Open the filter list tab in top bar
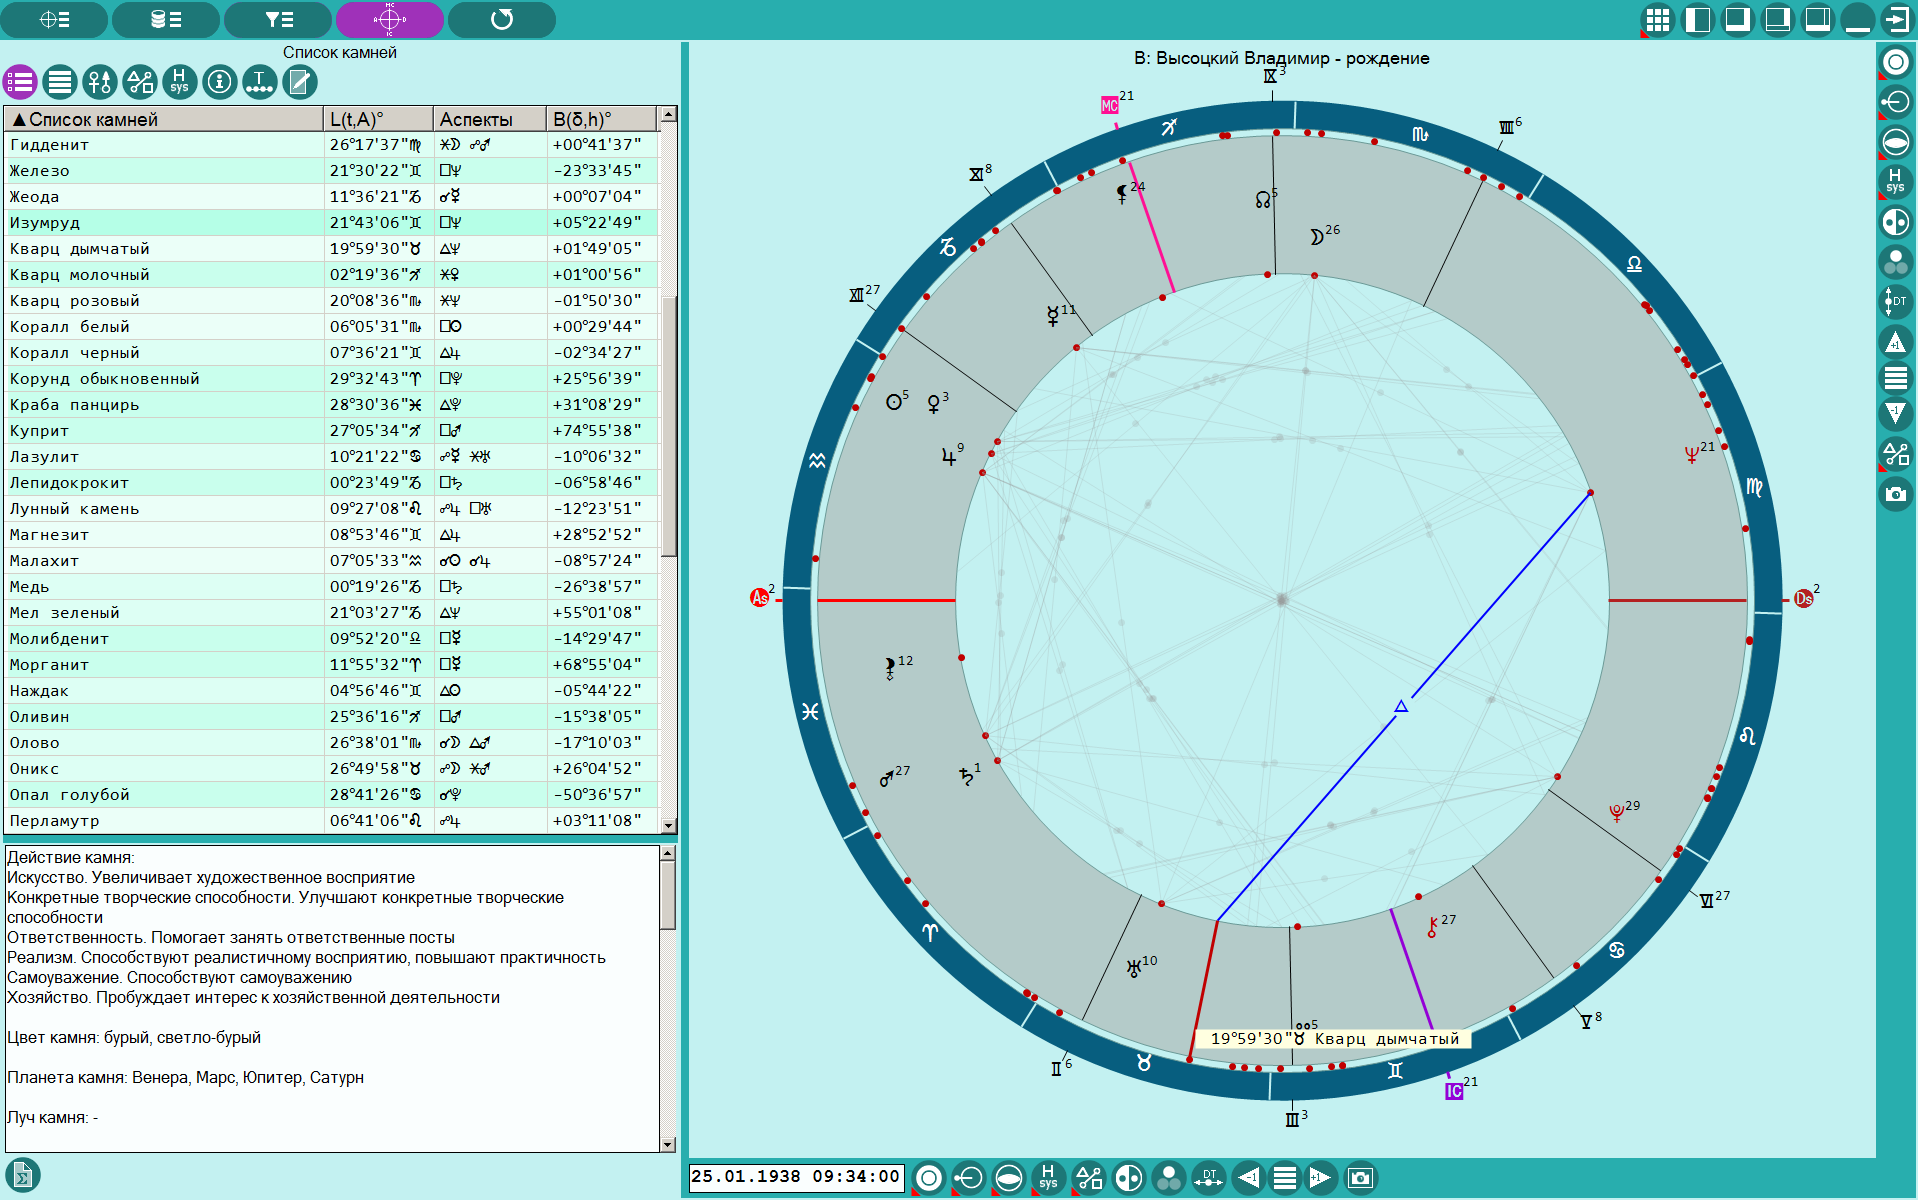 pyautogui.click(x=278, y=19)
